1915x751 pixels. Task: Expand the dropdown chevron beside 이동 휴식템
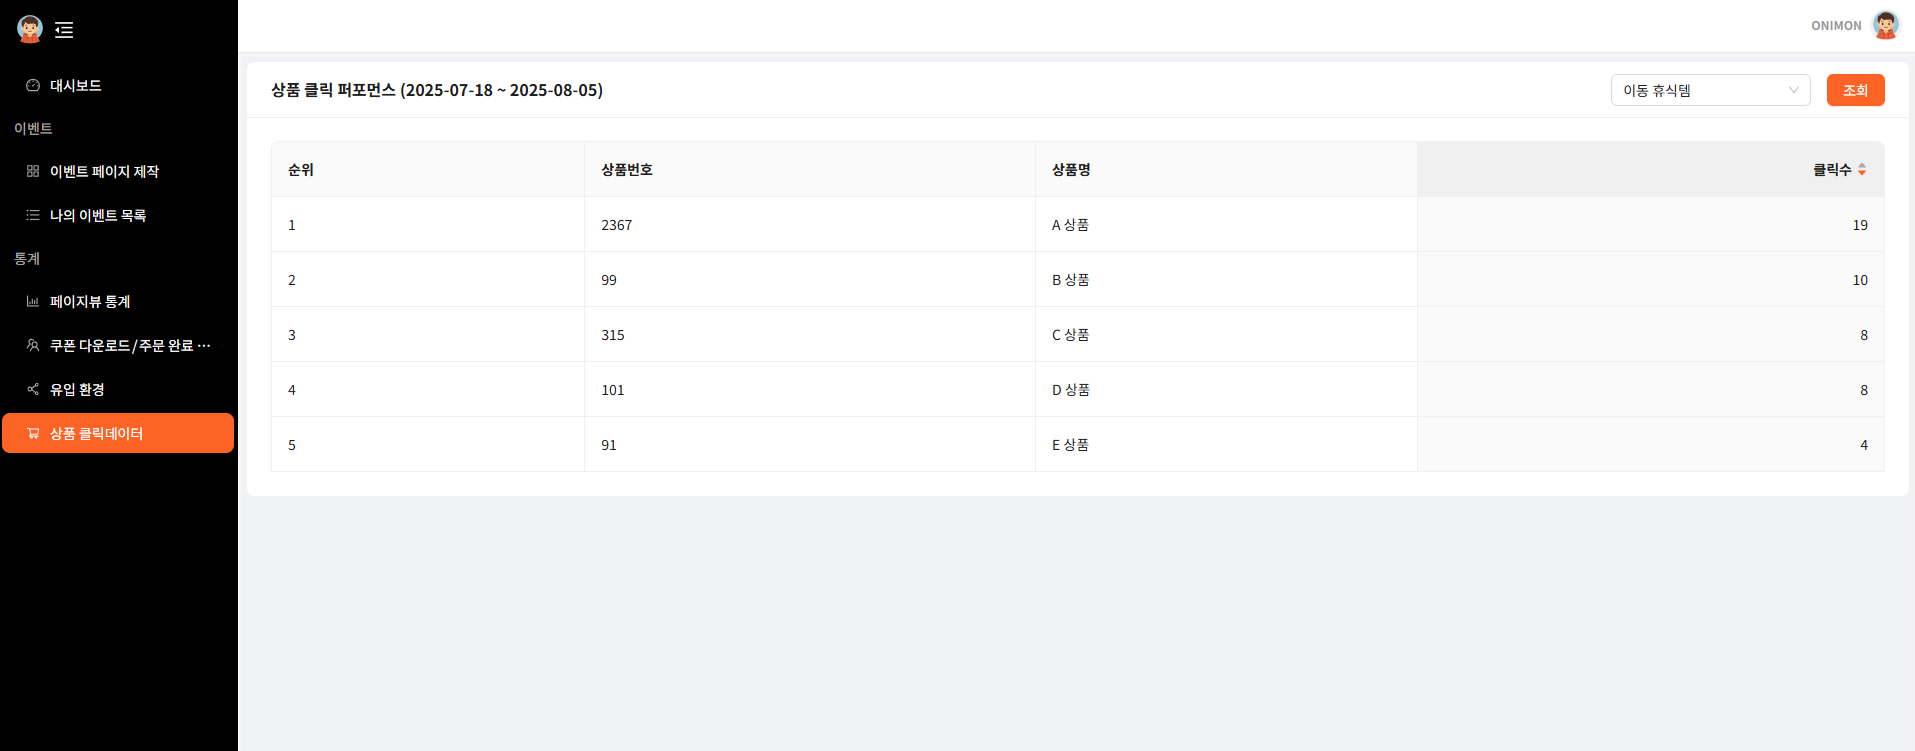(1793, 90)
